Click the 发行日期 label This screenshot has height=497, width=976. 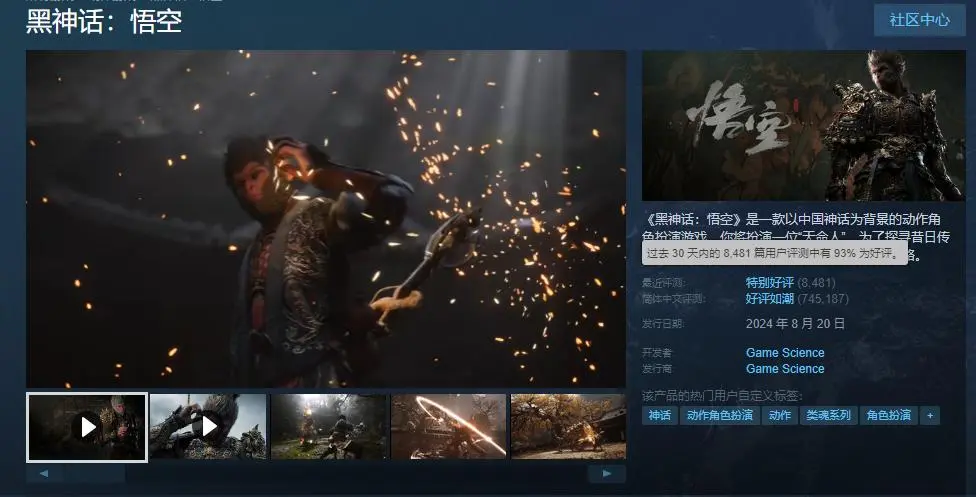click(662, 324)
